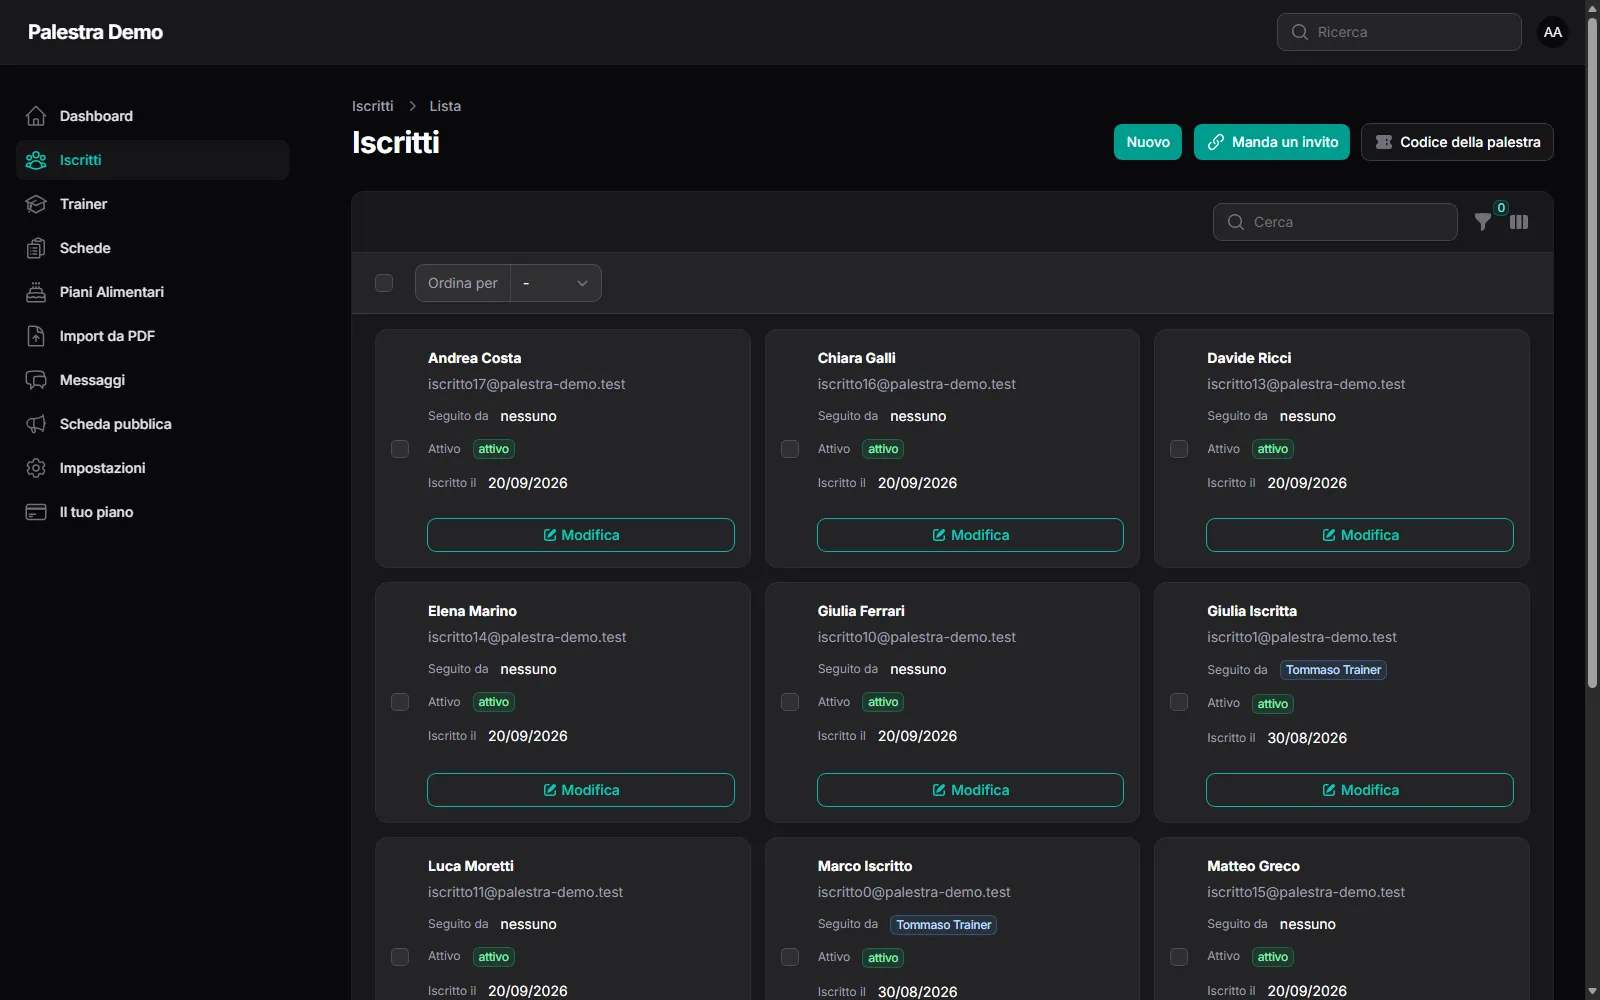
Task: Select Matteo Greco's card checkbox
Action: click(x=1179, y=957)
